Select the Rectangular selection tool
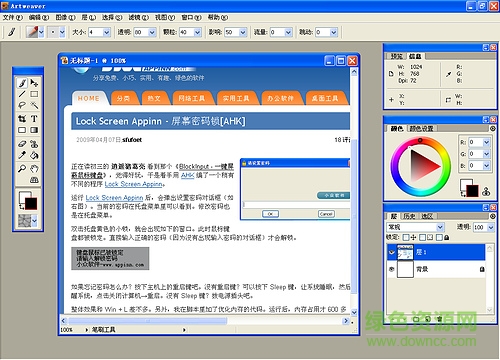500x360 pixels. pos(34,94)
